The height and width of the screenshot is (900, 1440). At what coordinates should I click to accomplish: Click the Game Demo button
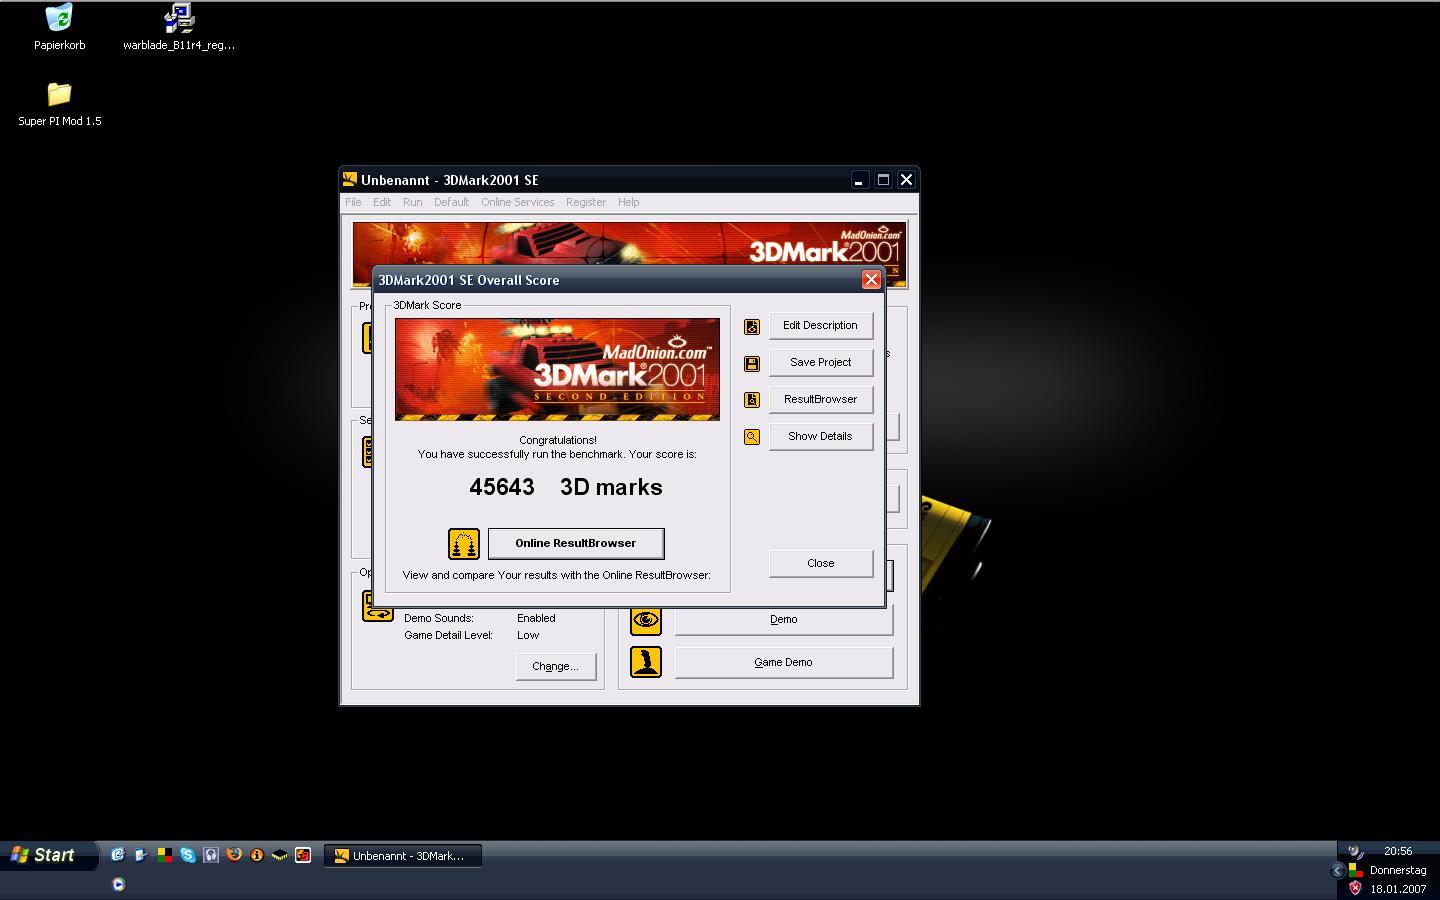(783, 662)
